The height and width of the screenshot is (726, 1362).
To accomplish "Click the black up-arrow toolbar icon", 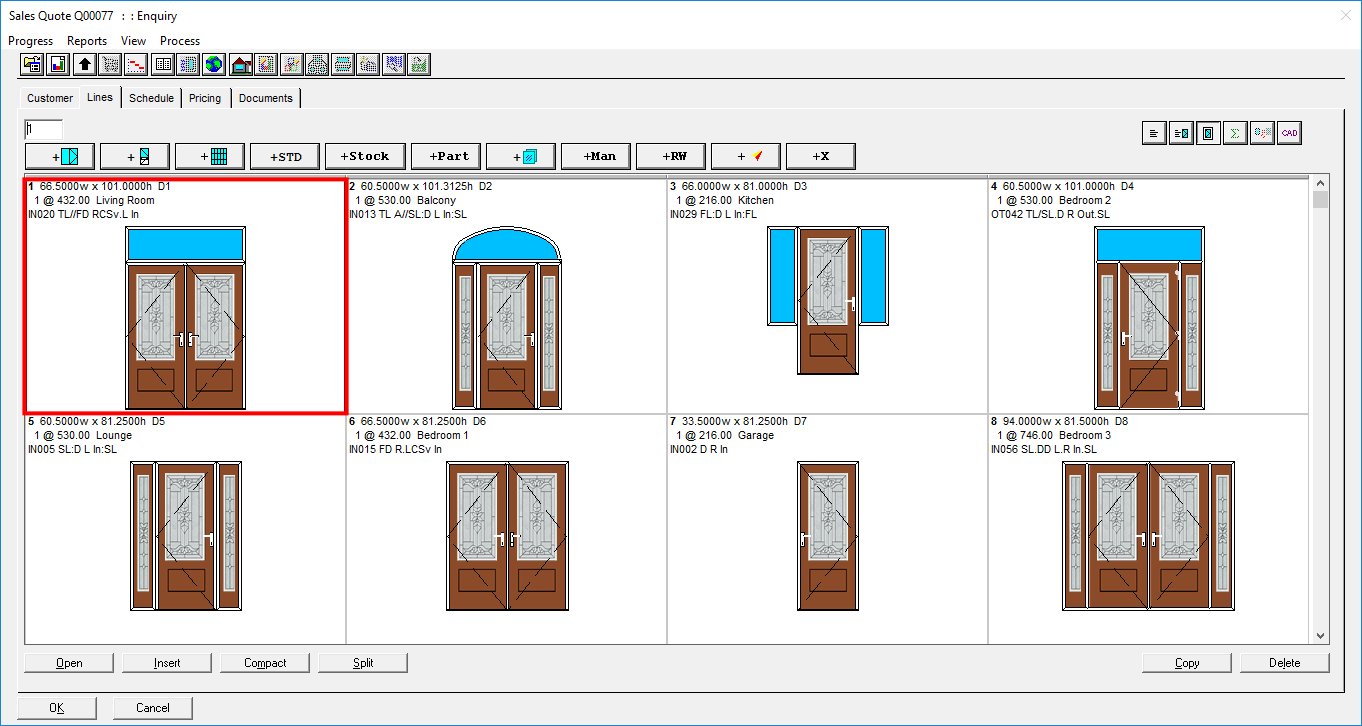I will point(85,65).
